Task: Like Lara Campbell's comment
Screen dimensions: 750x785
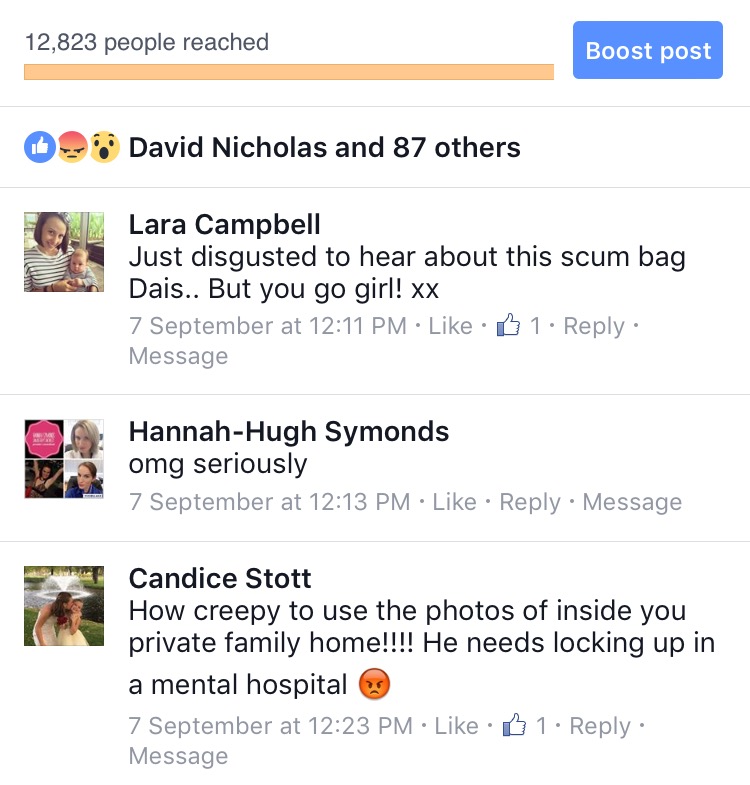Action: [x=450, y=326]
